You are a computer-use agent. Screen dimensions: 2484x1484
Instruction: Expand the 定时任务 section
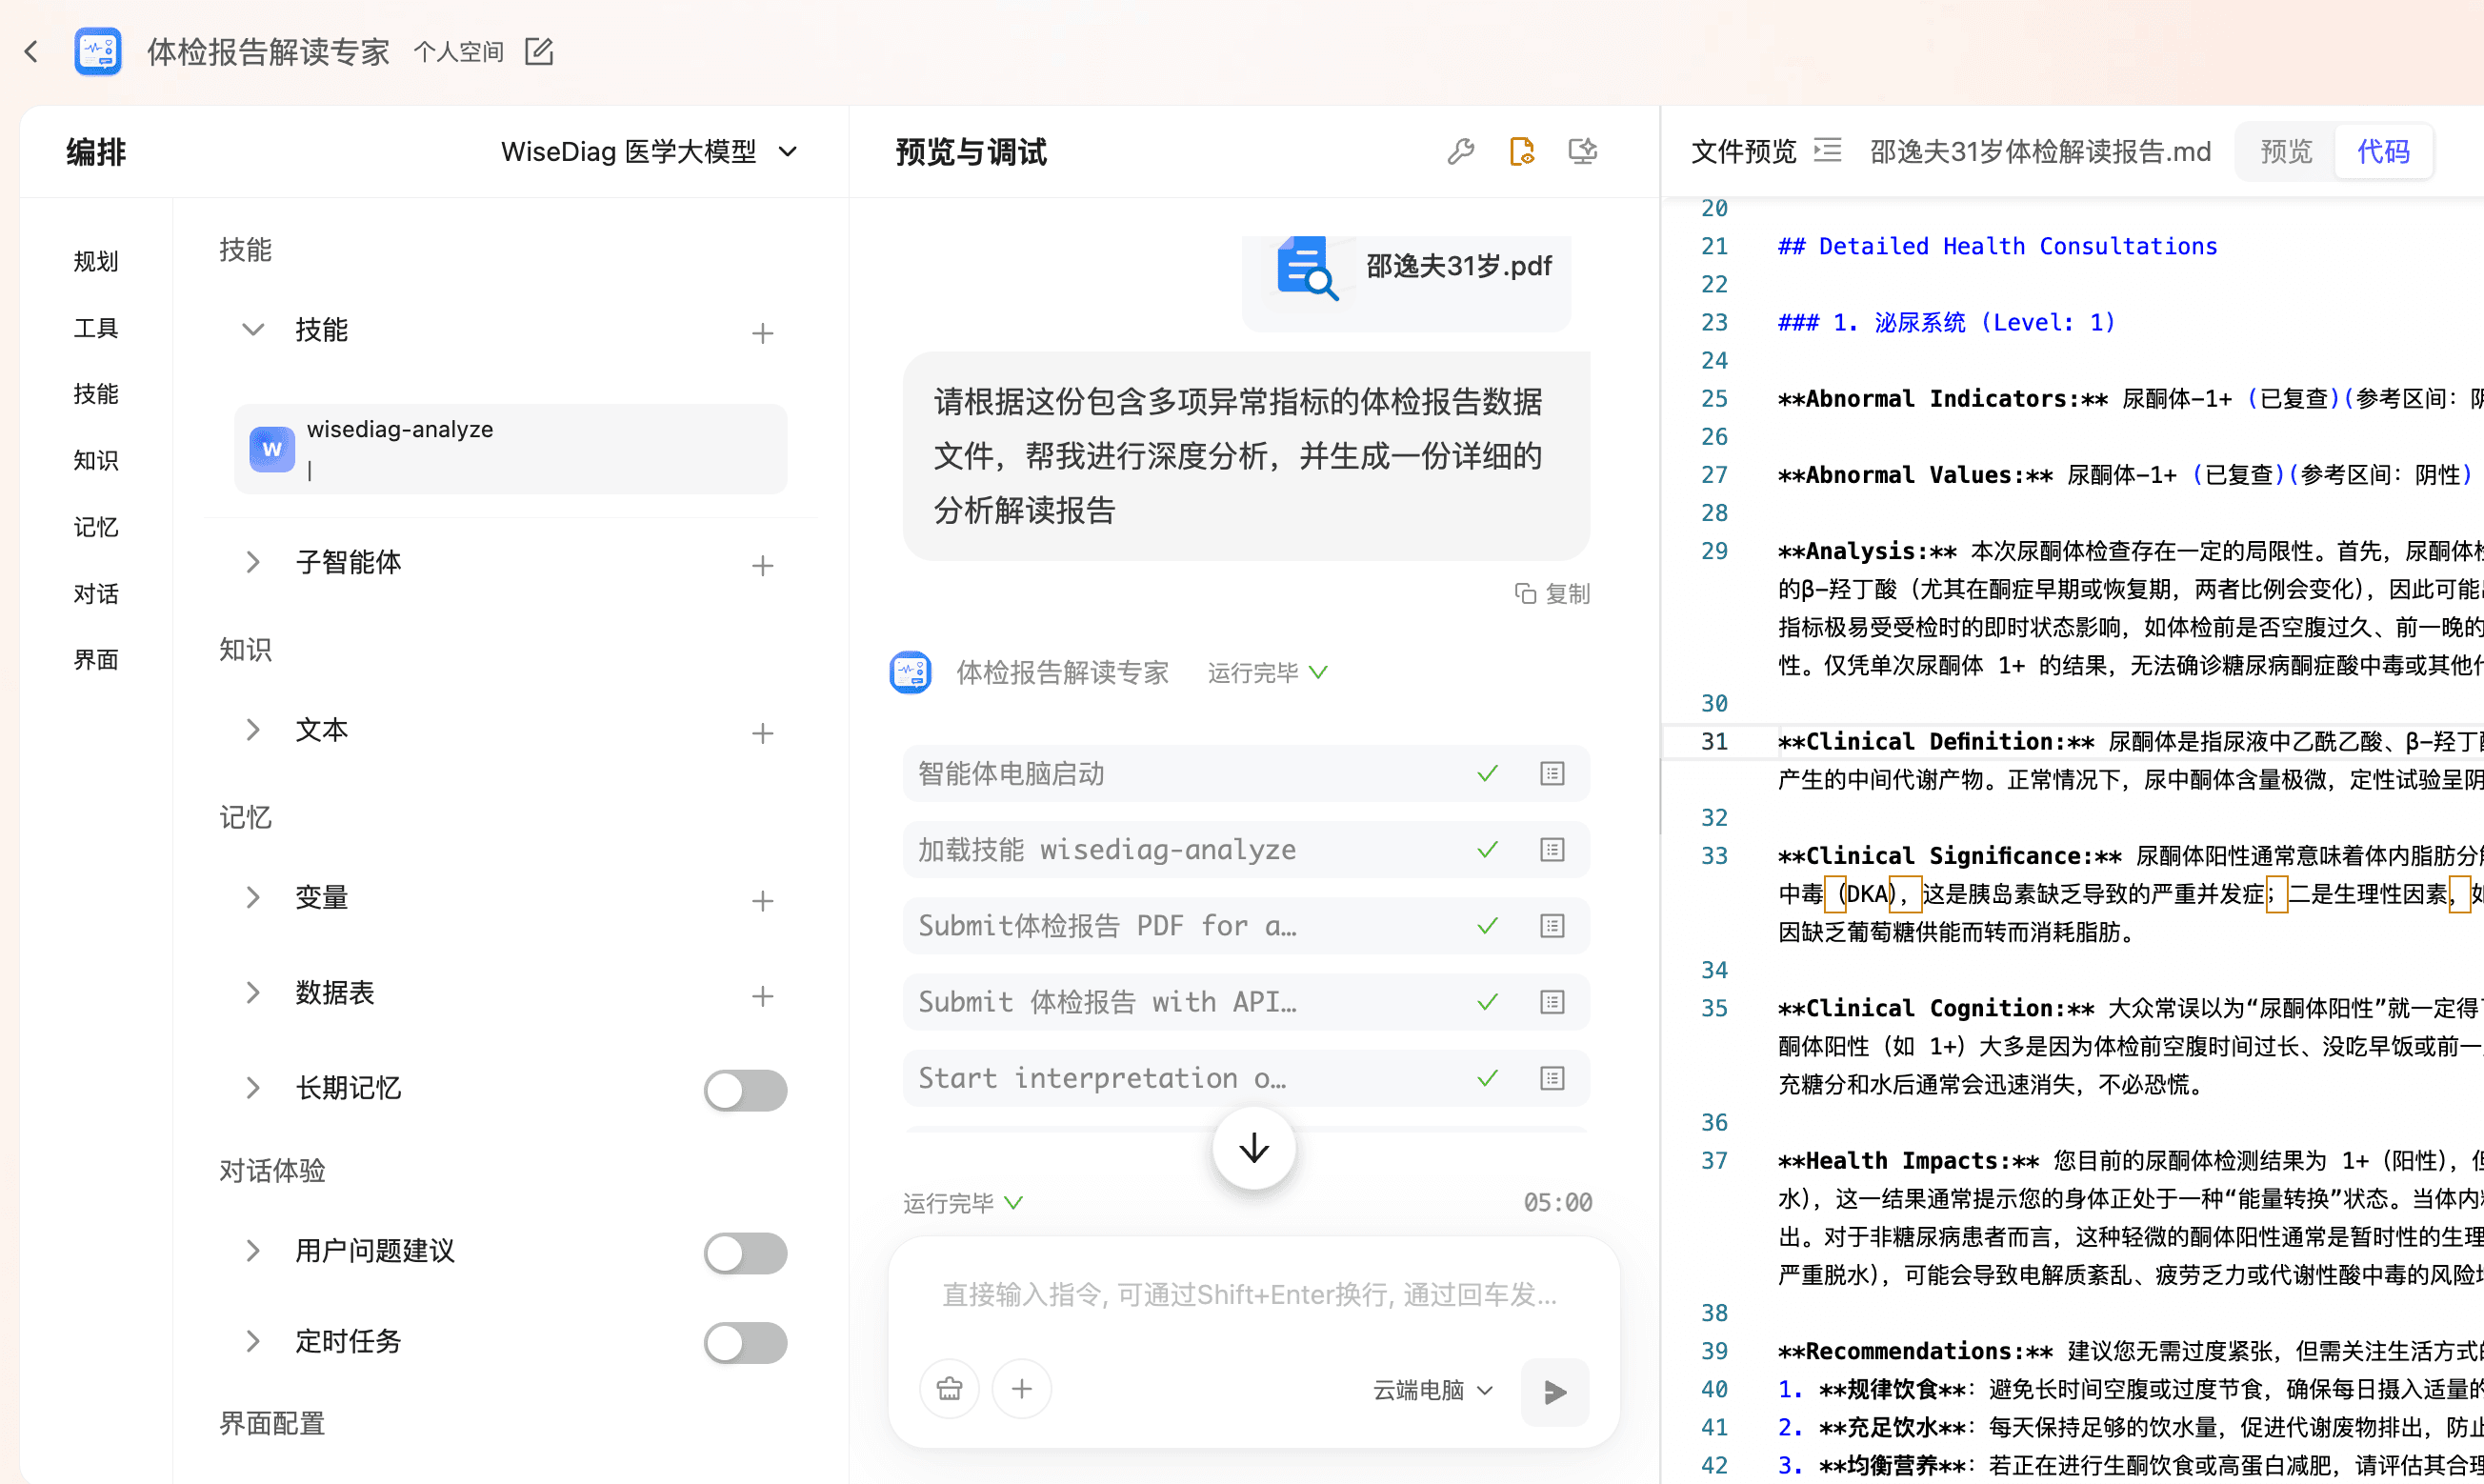[253, 1341]
